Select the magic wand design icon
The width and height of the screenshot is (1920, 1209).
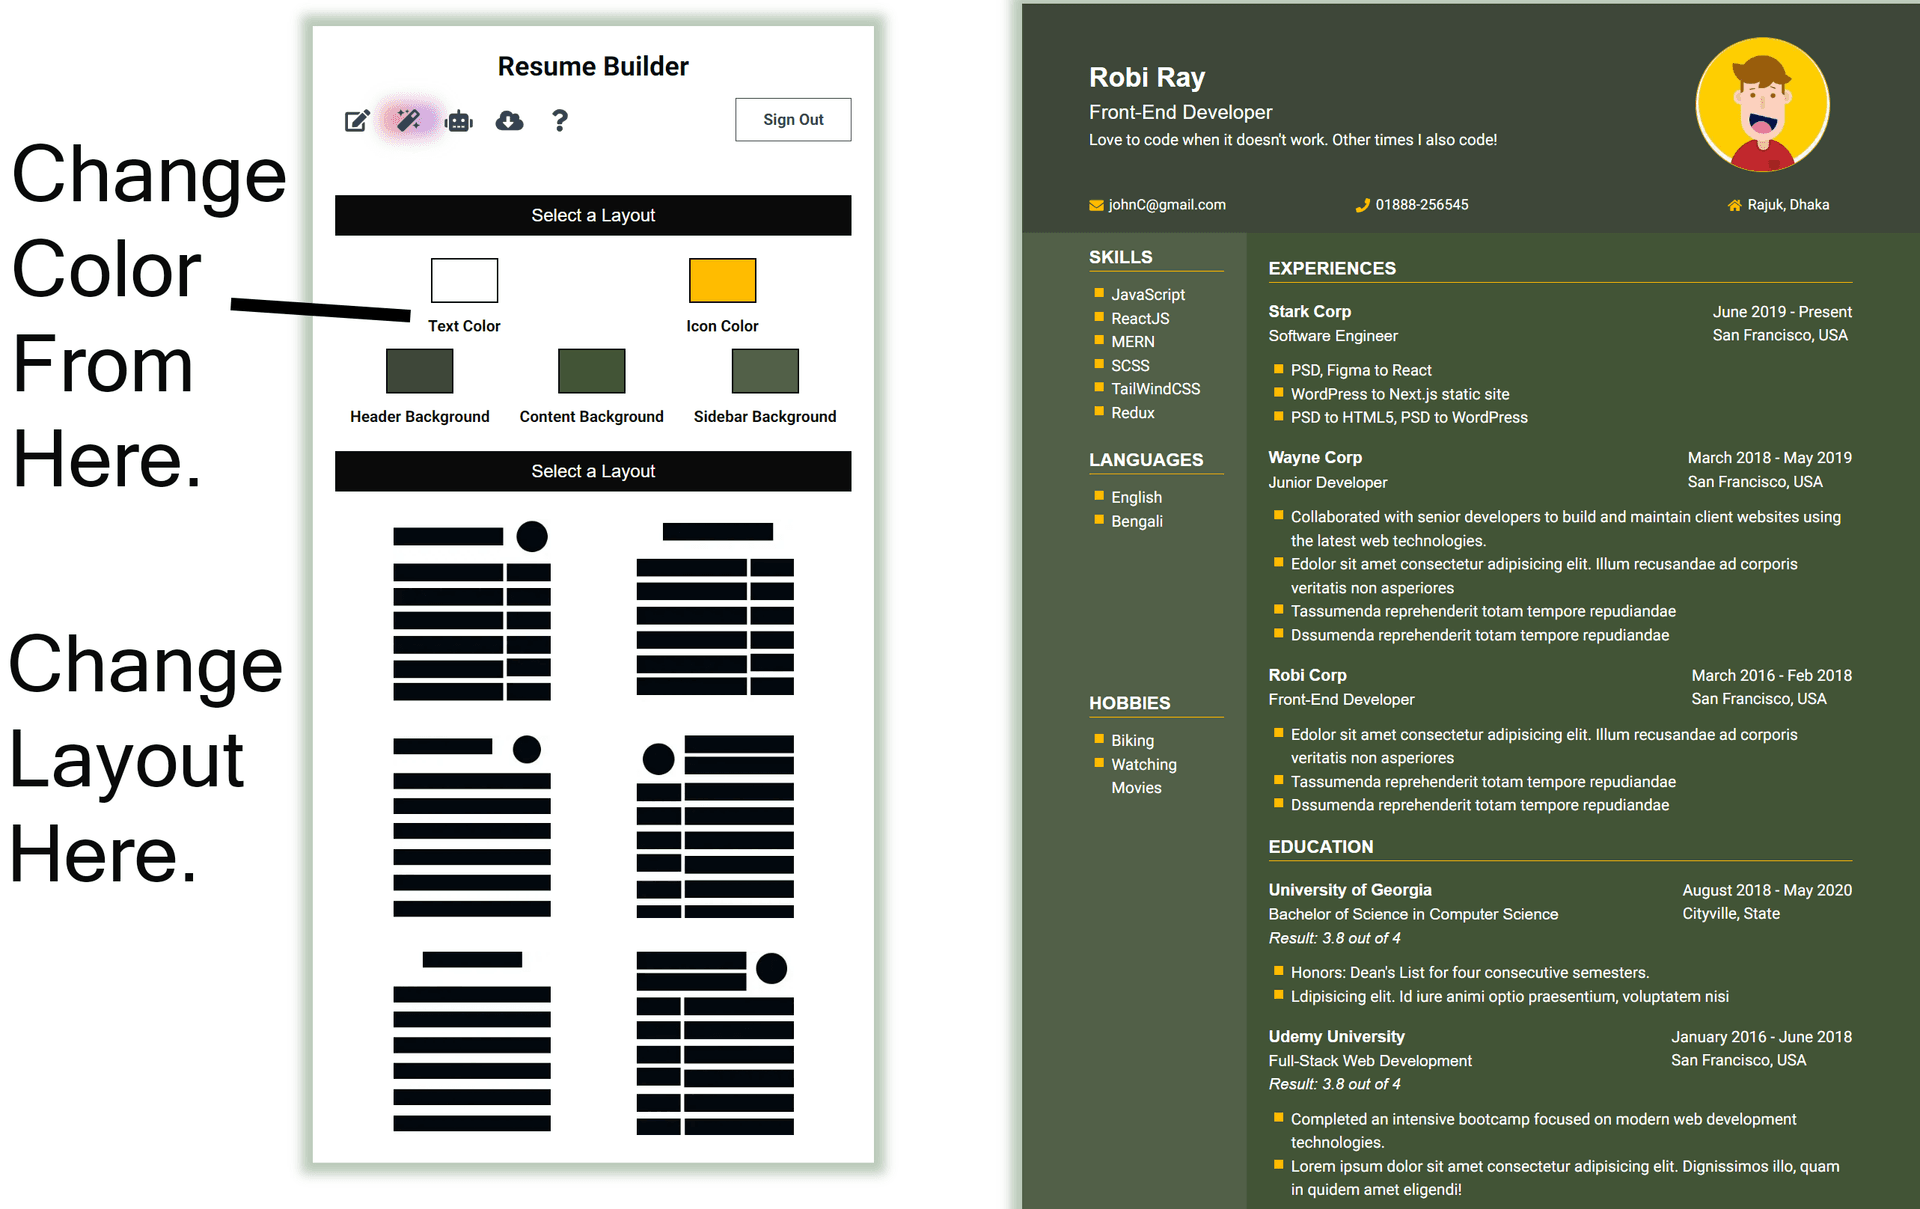[x=408, y=121]
